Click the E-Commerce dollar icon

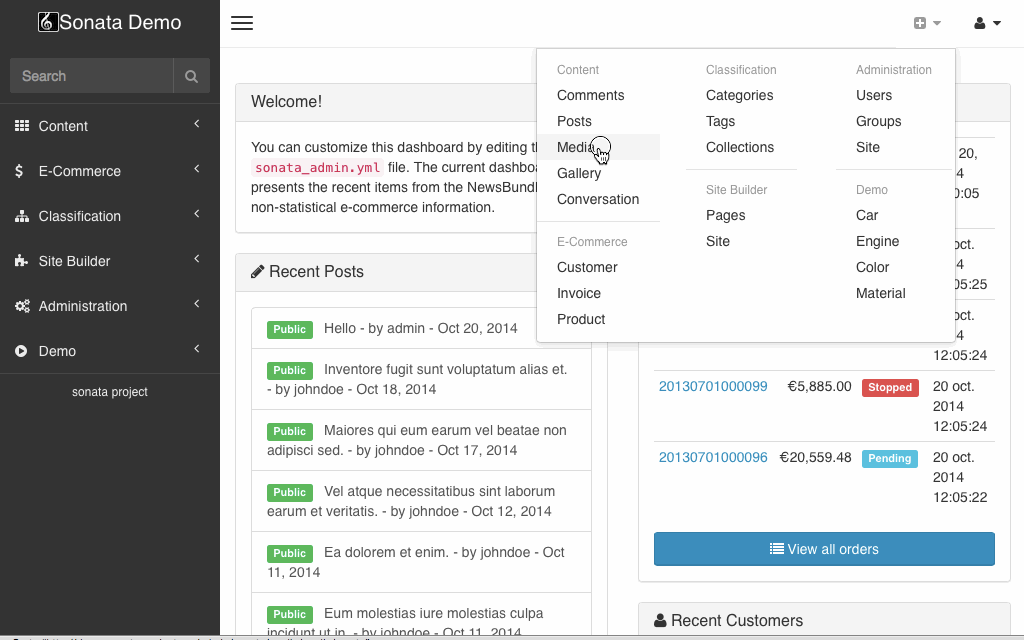coord(21,171)
